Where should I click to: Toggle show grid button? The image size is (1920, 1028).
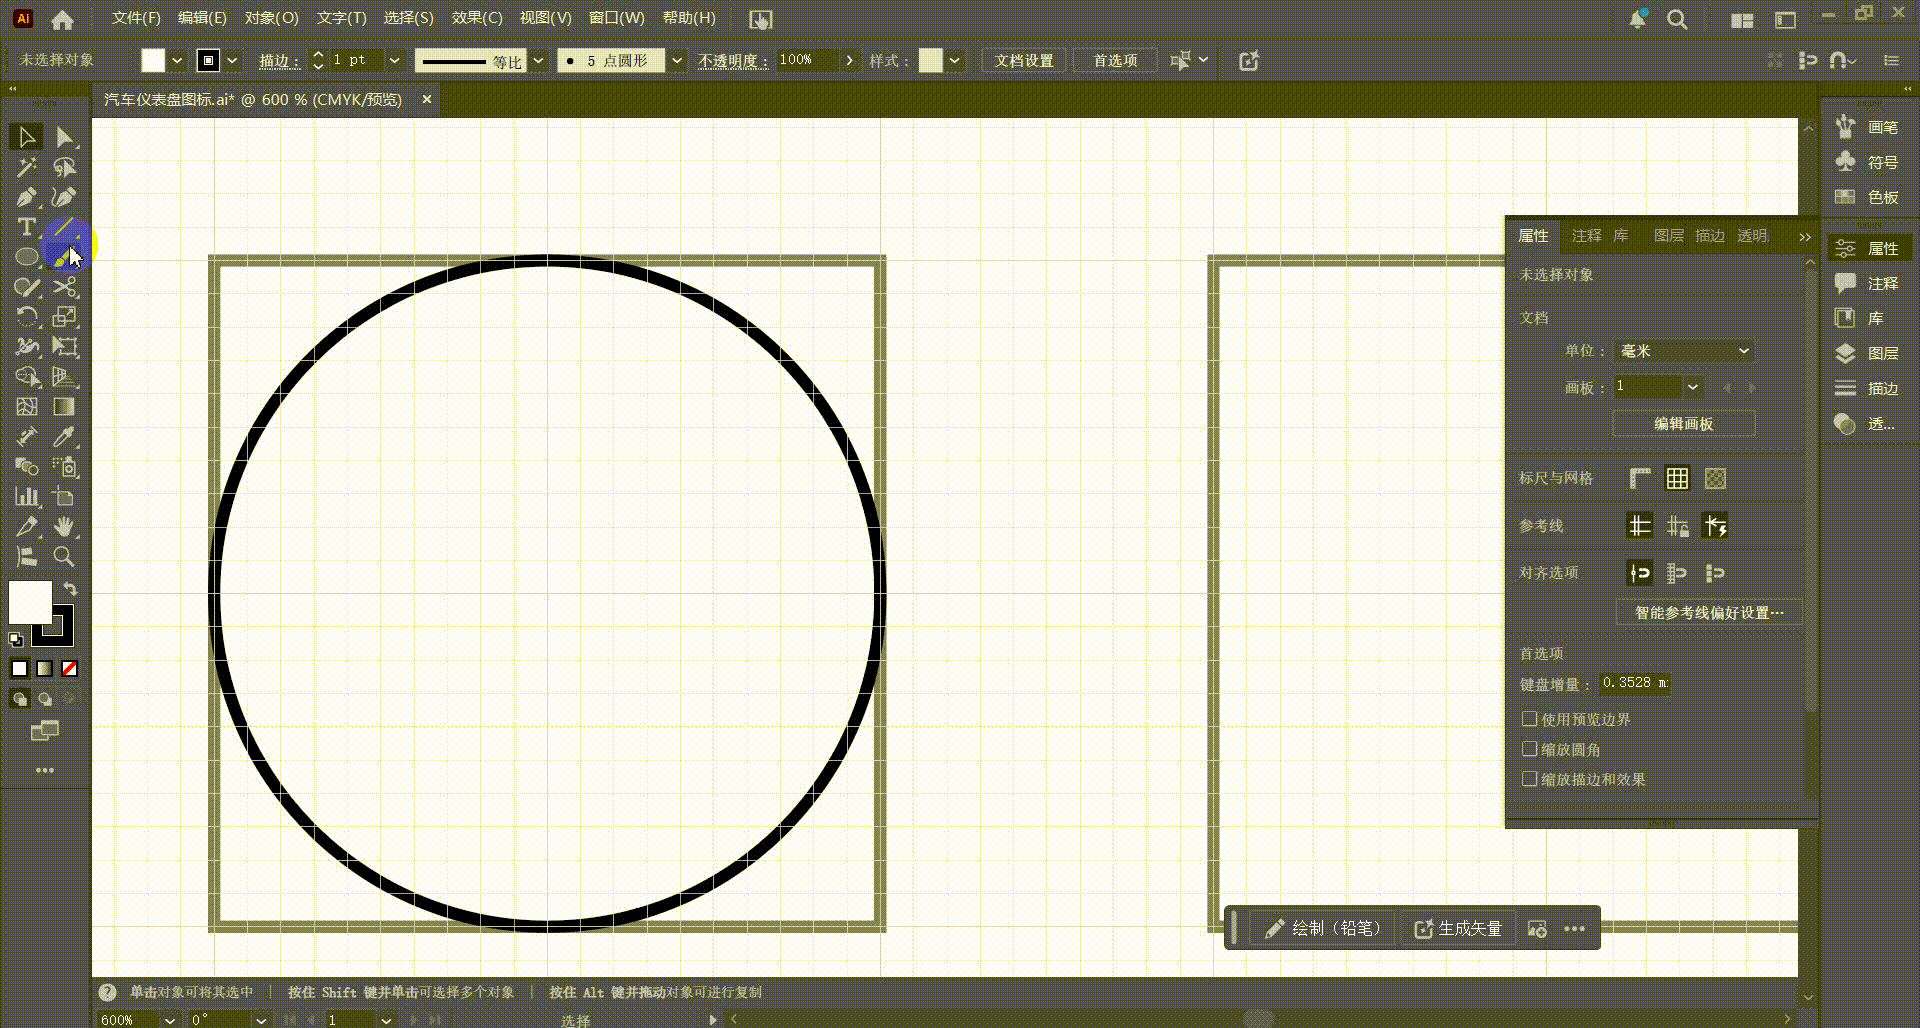(x=1677, y=479)
